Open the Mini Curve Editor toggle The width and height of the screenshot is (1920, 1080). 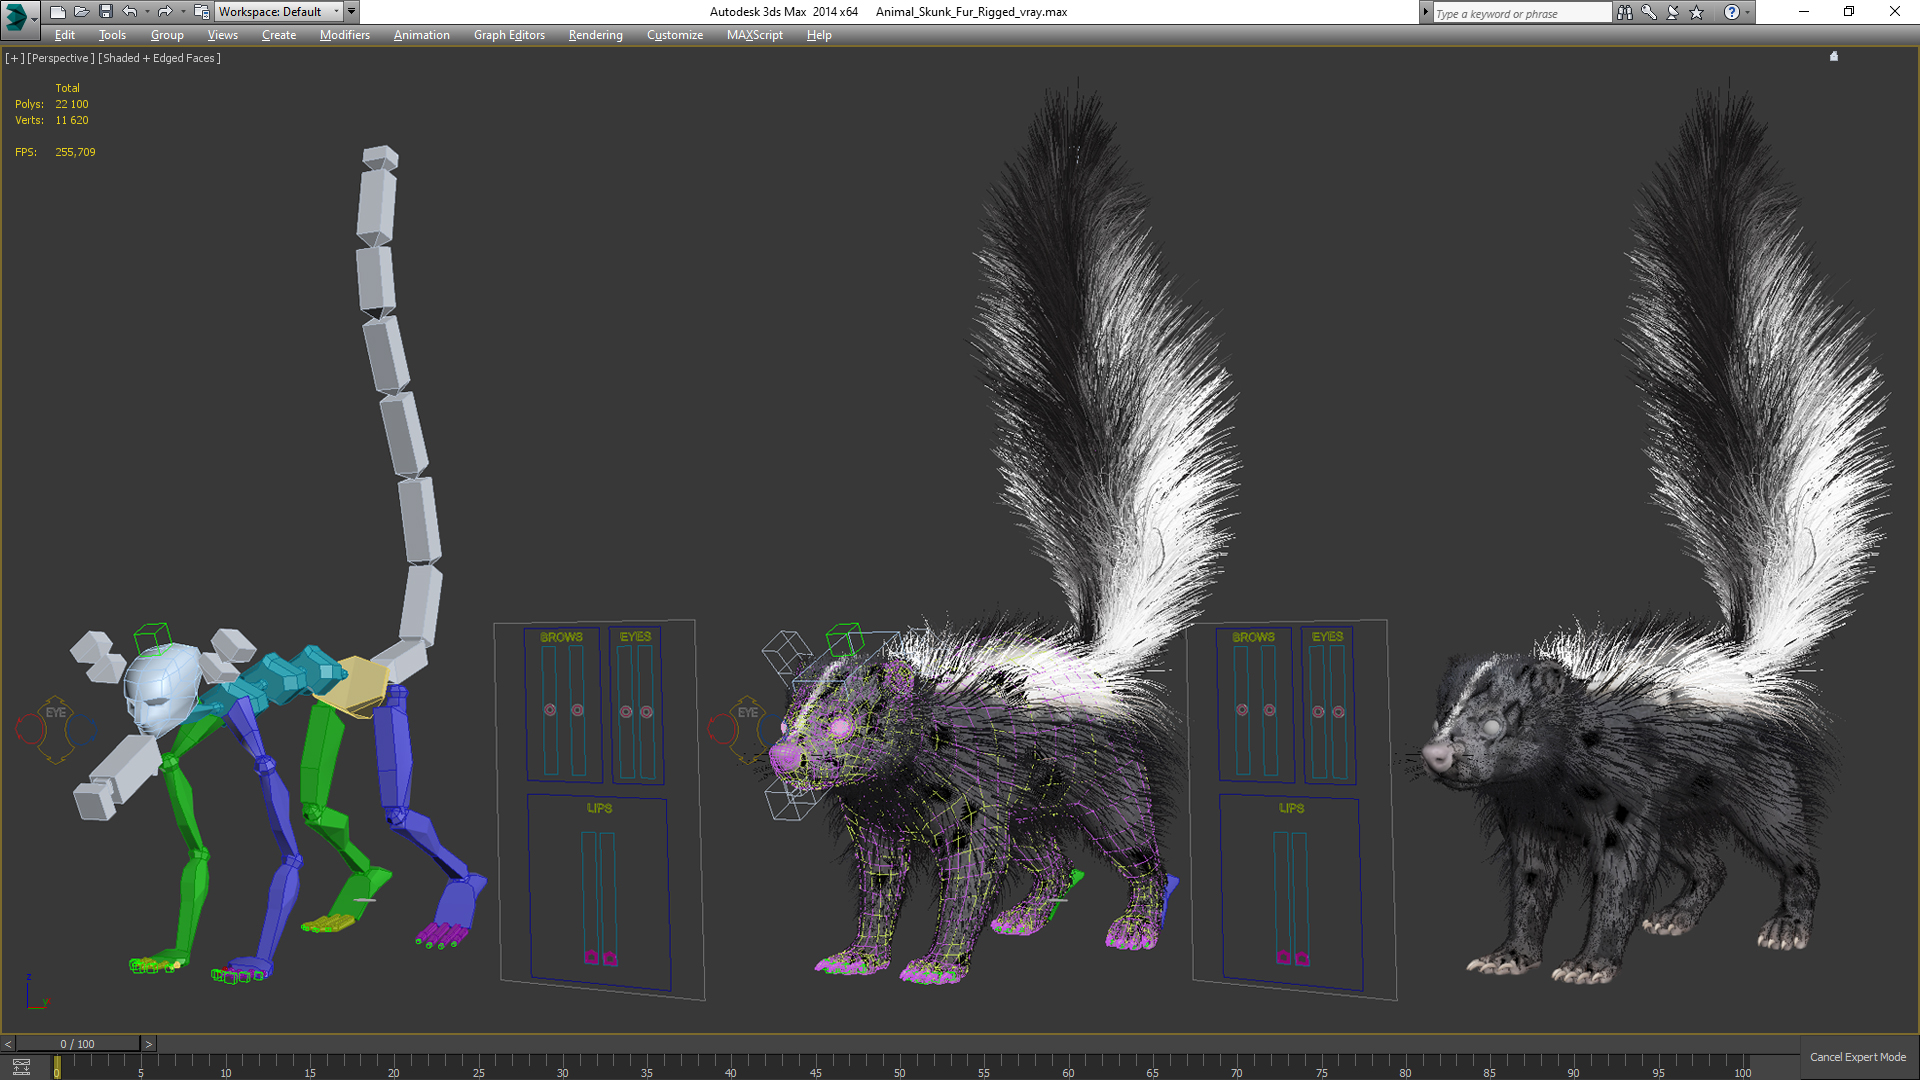21,1066
